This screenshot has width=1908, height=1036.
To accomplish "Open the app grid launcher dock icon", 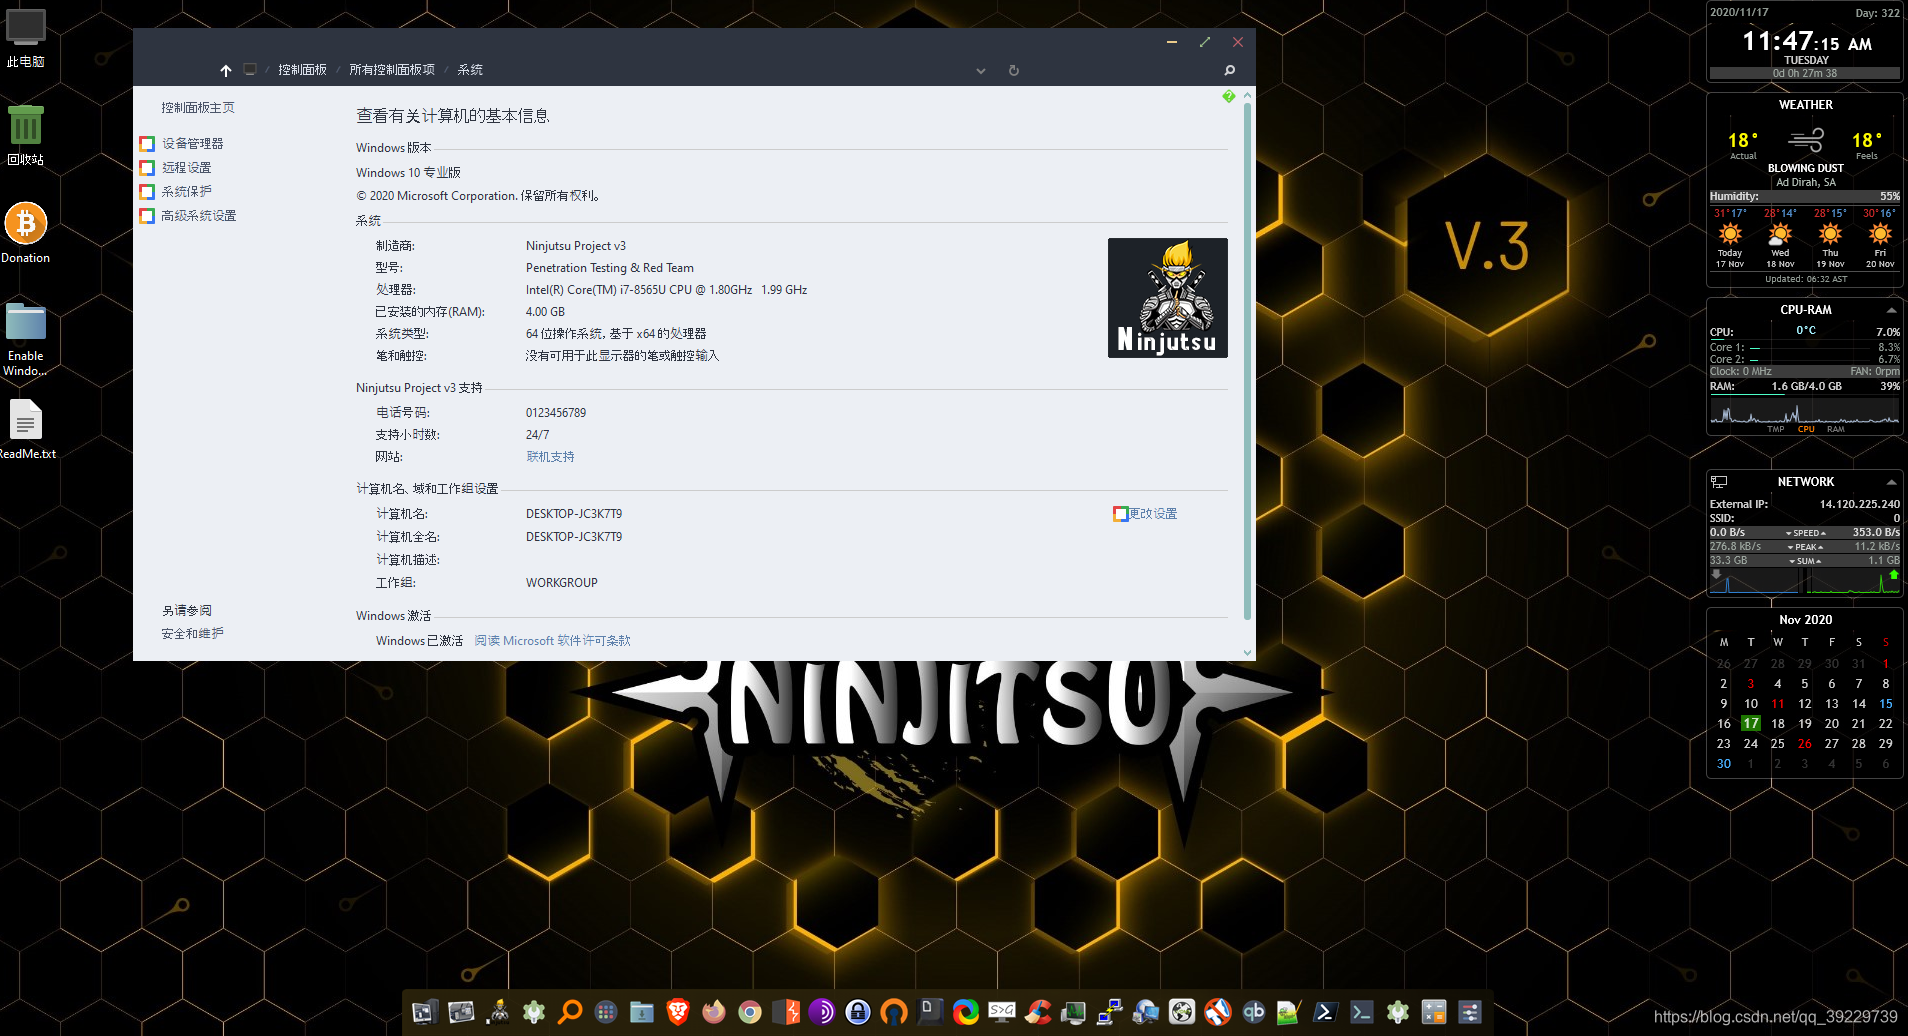I will click(x=606, y=1012).
